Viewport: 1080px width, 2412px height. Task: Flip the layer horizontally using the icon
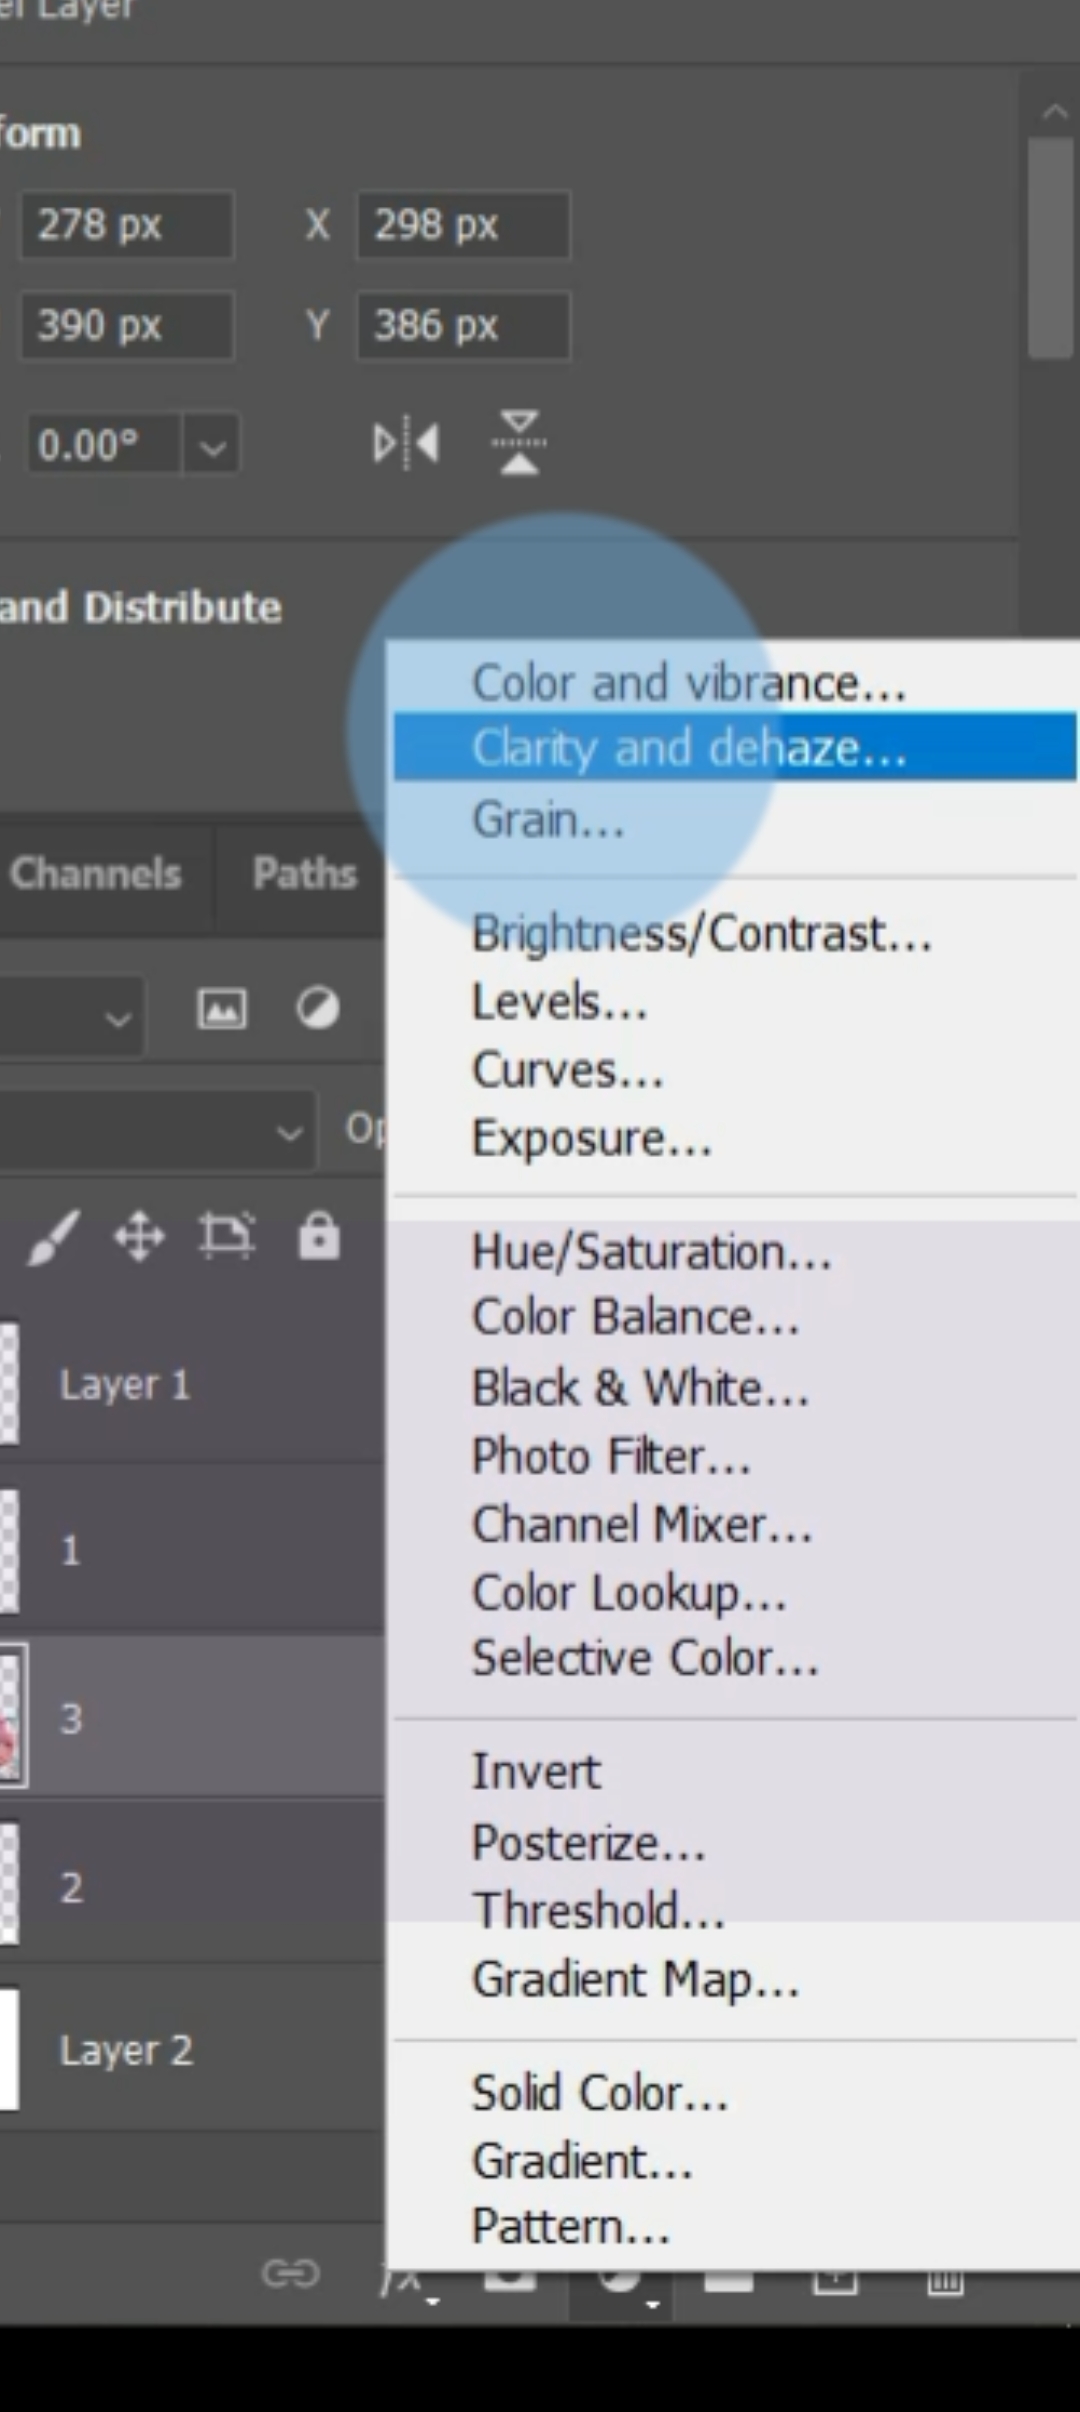(406, 443)
